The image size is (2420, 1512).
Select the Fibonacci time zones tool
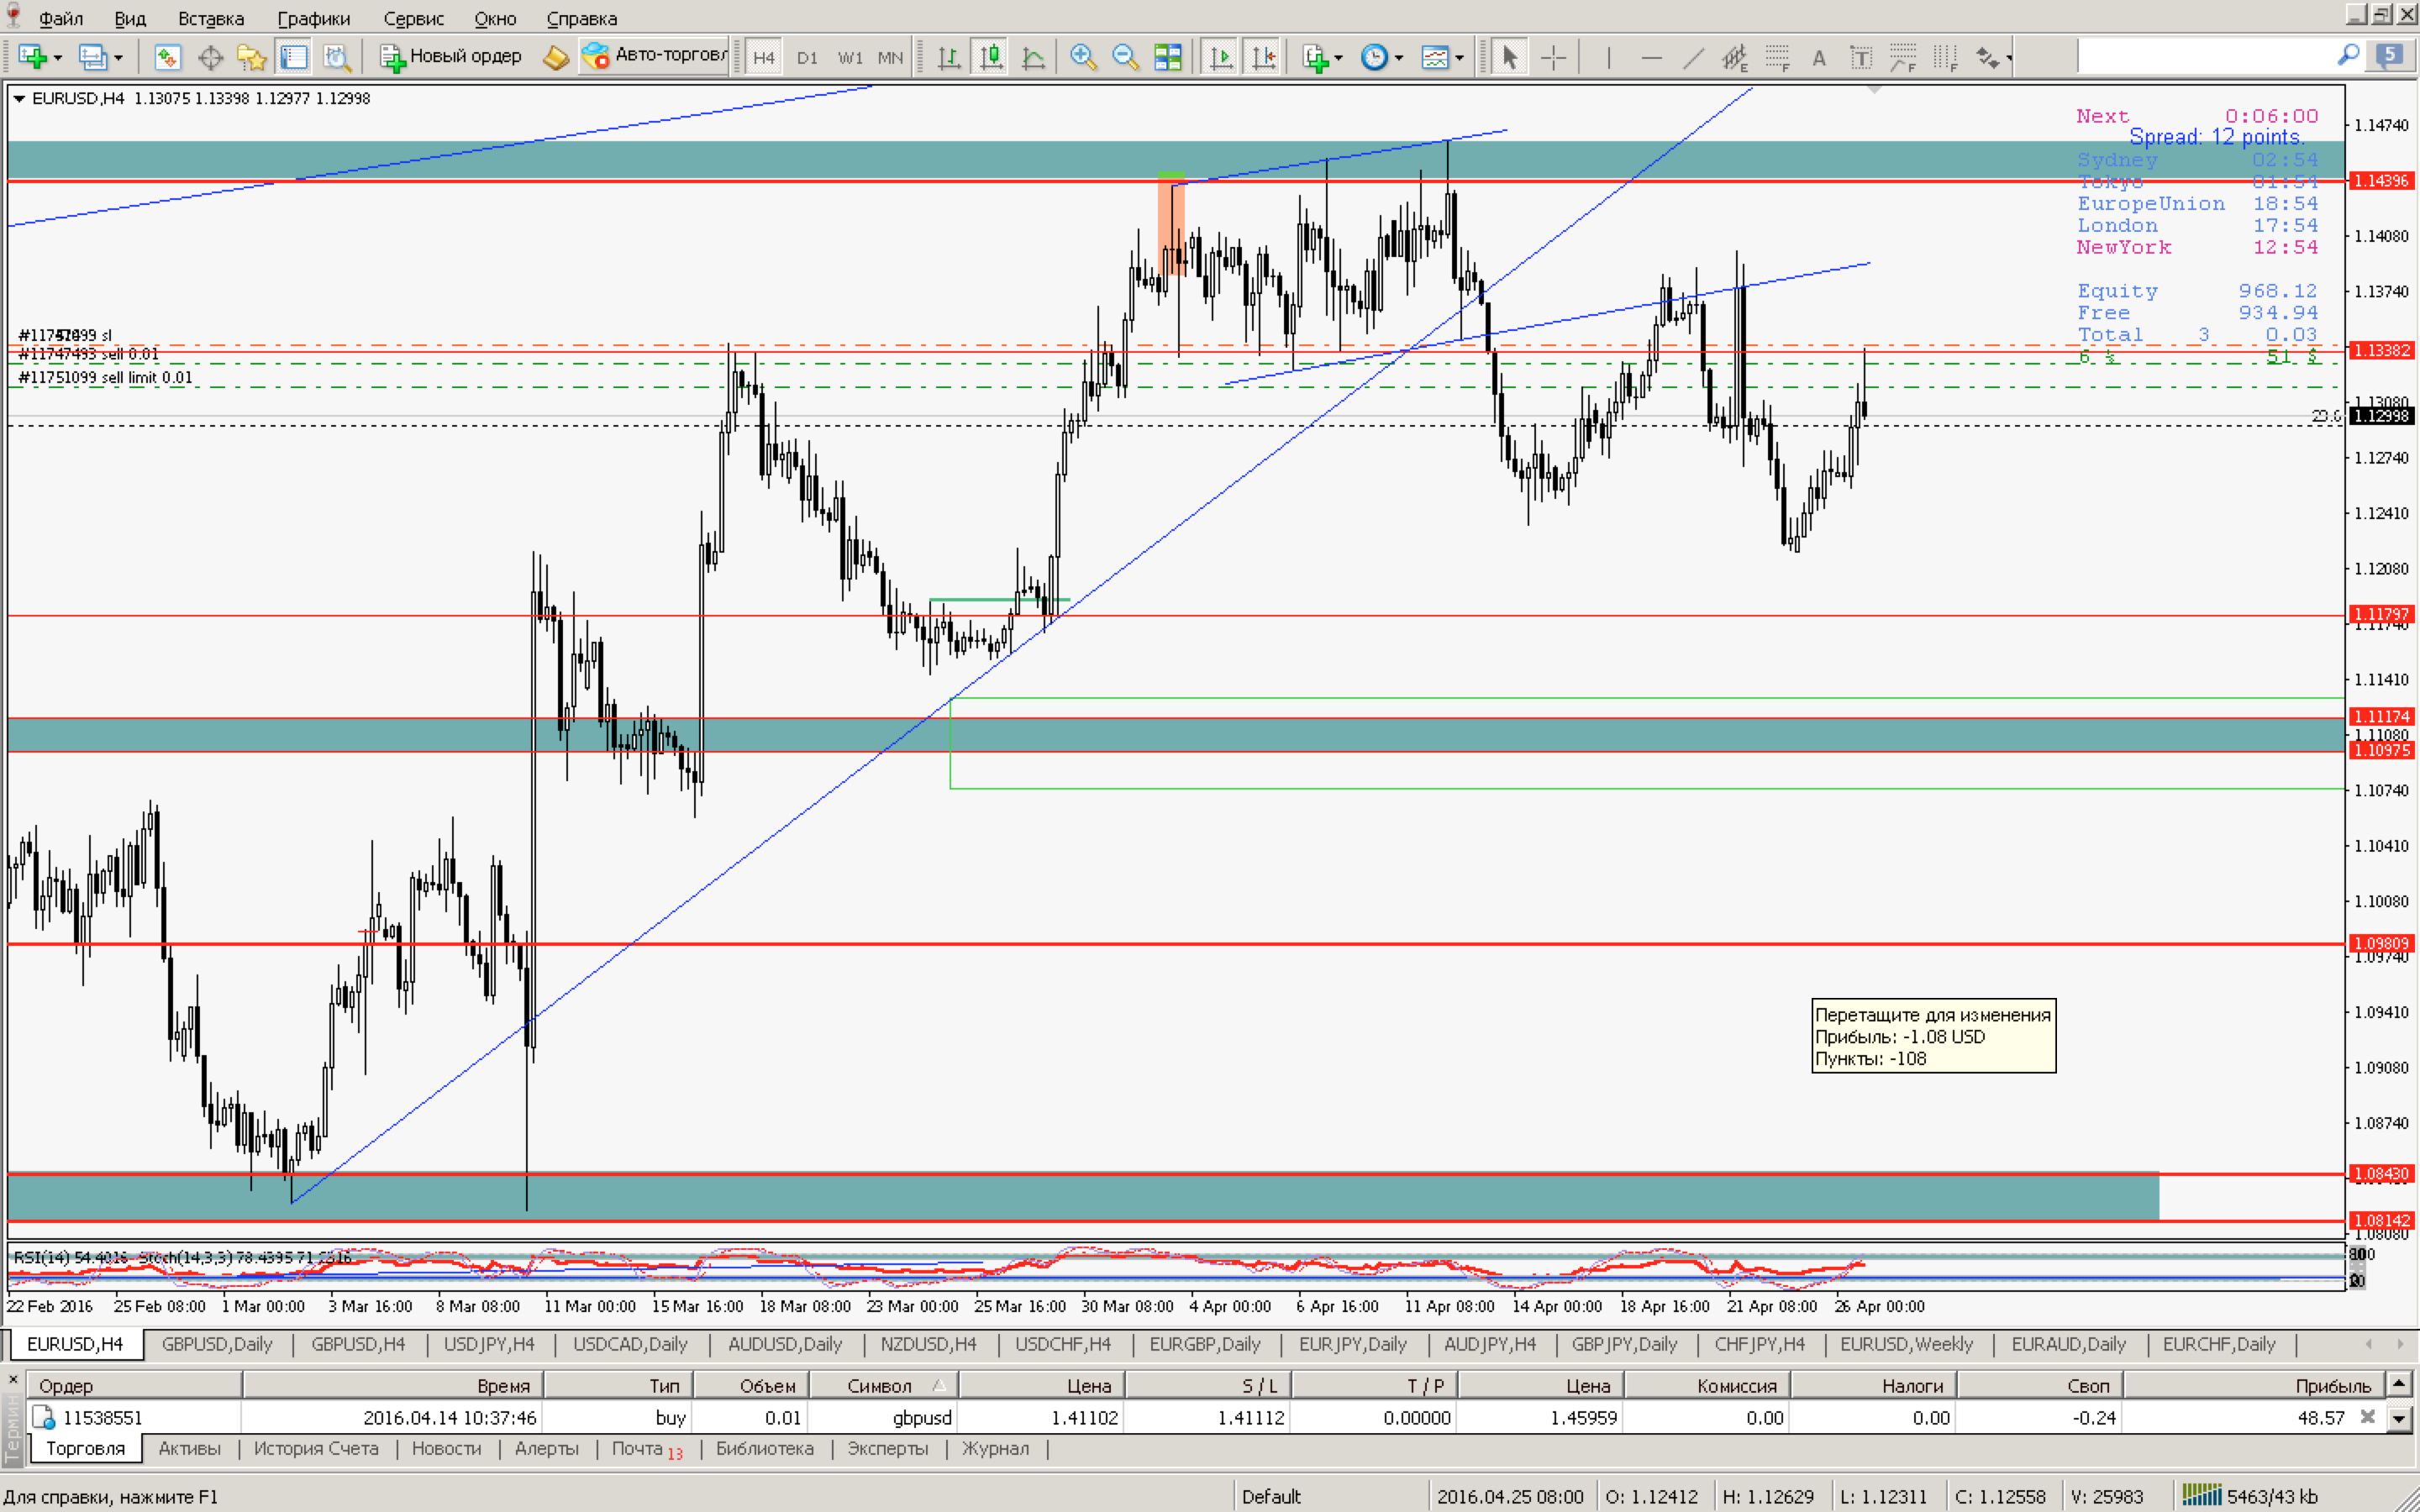(x=1945, y=57)
